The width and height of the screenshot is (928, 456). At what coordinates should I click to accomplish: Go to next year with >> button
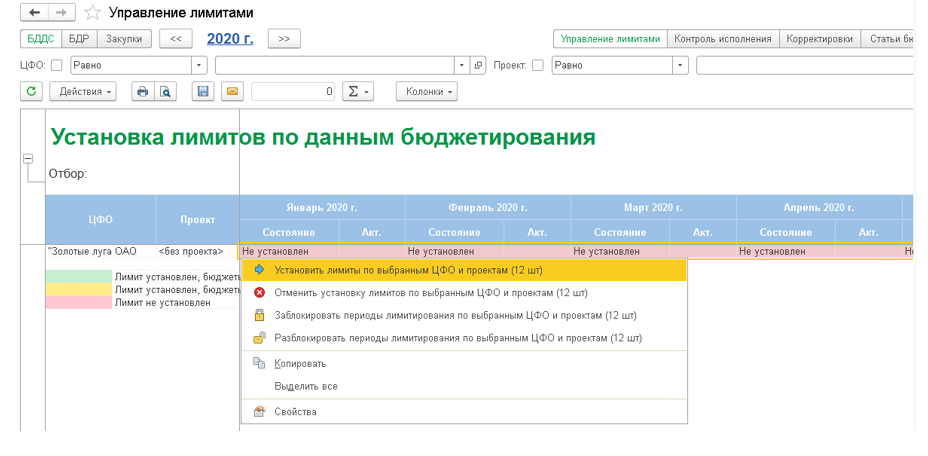[x=284, y=39]
